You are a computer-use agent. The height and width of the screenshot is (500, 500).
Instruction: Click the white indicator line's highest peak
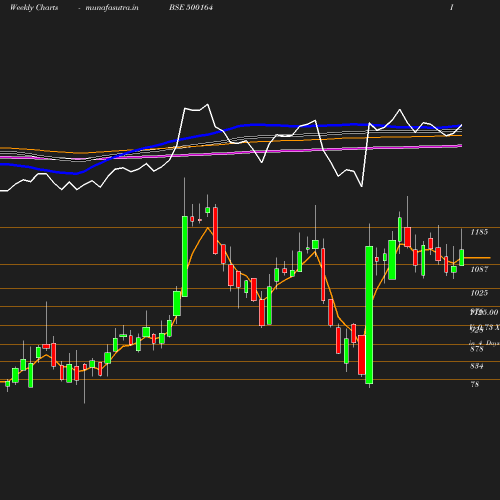208,104
